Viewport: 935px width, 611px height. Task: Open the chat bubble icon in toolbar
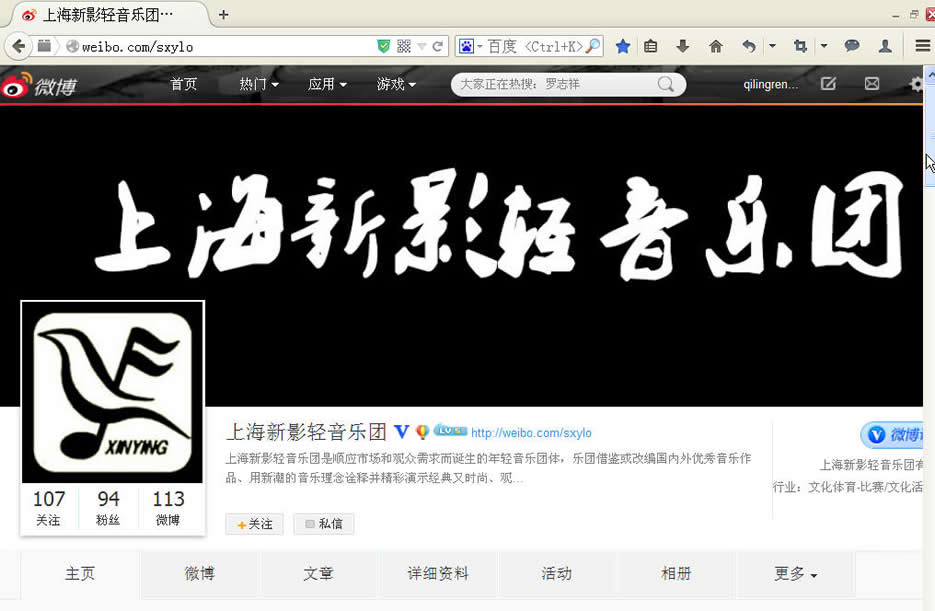click(x=852, y=46)
